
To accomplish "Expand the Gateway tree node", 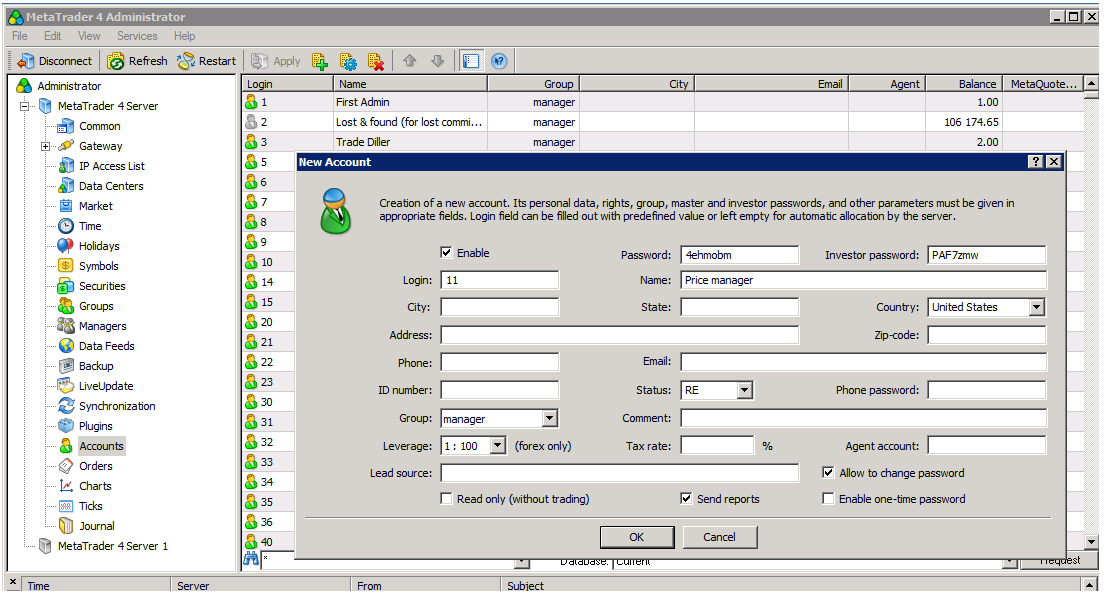I will (x=45, y=146).
